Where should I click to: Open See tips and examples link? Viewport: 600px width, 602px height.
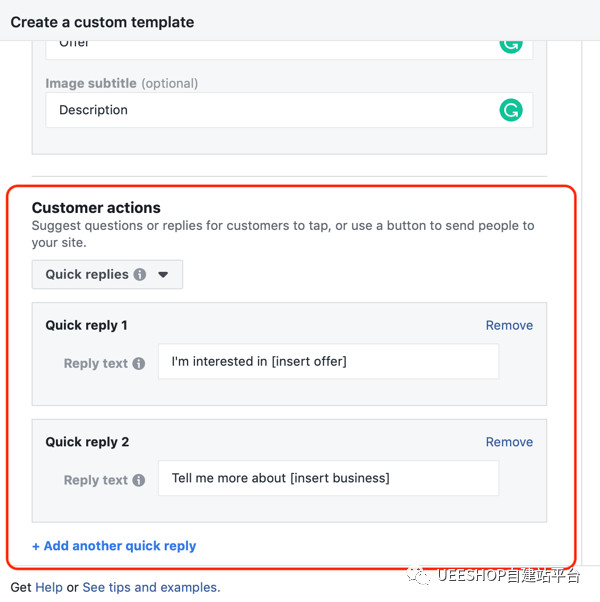tap(151, 588)
